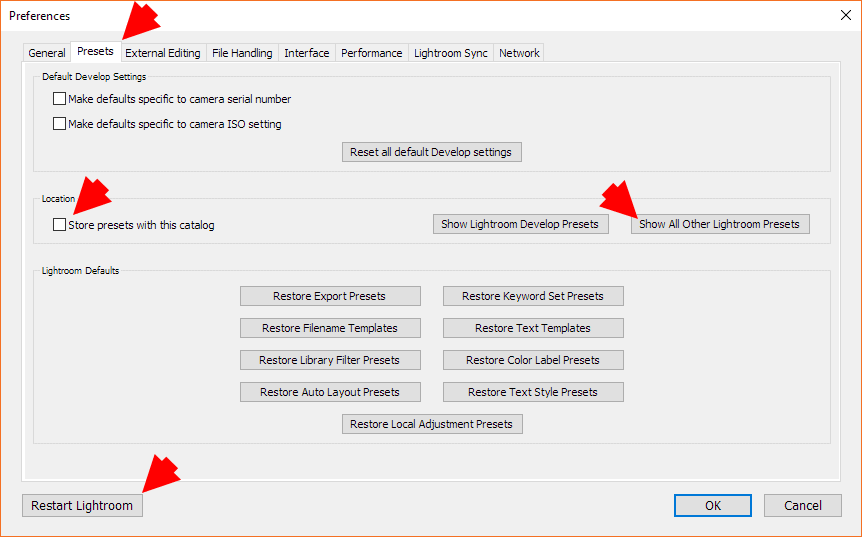Click Restore Filename Templates
Image resolution: width=862 pixels, height=537 pixels.
330,328
